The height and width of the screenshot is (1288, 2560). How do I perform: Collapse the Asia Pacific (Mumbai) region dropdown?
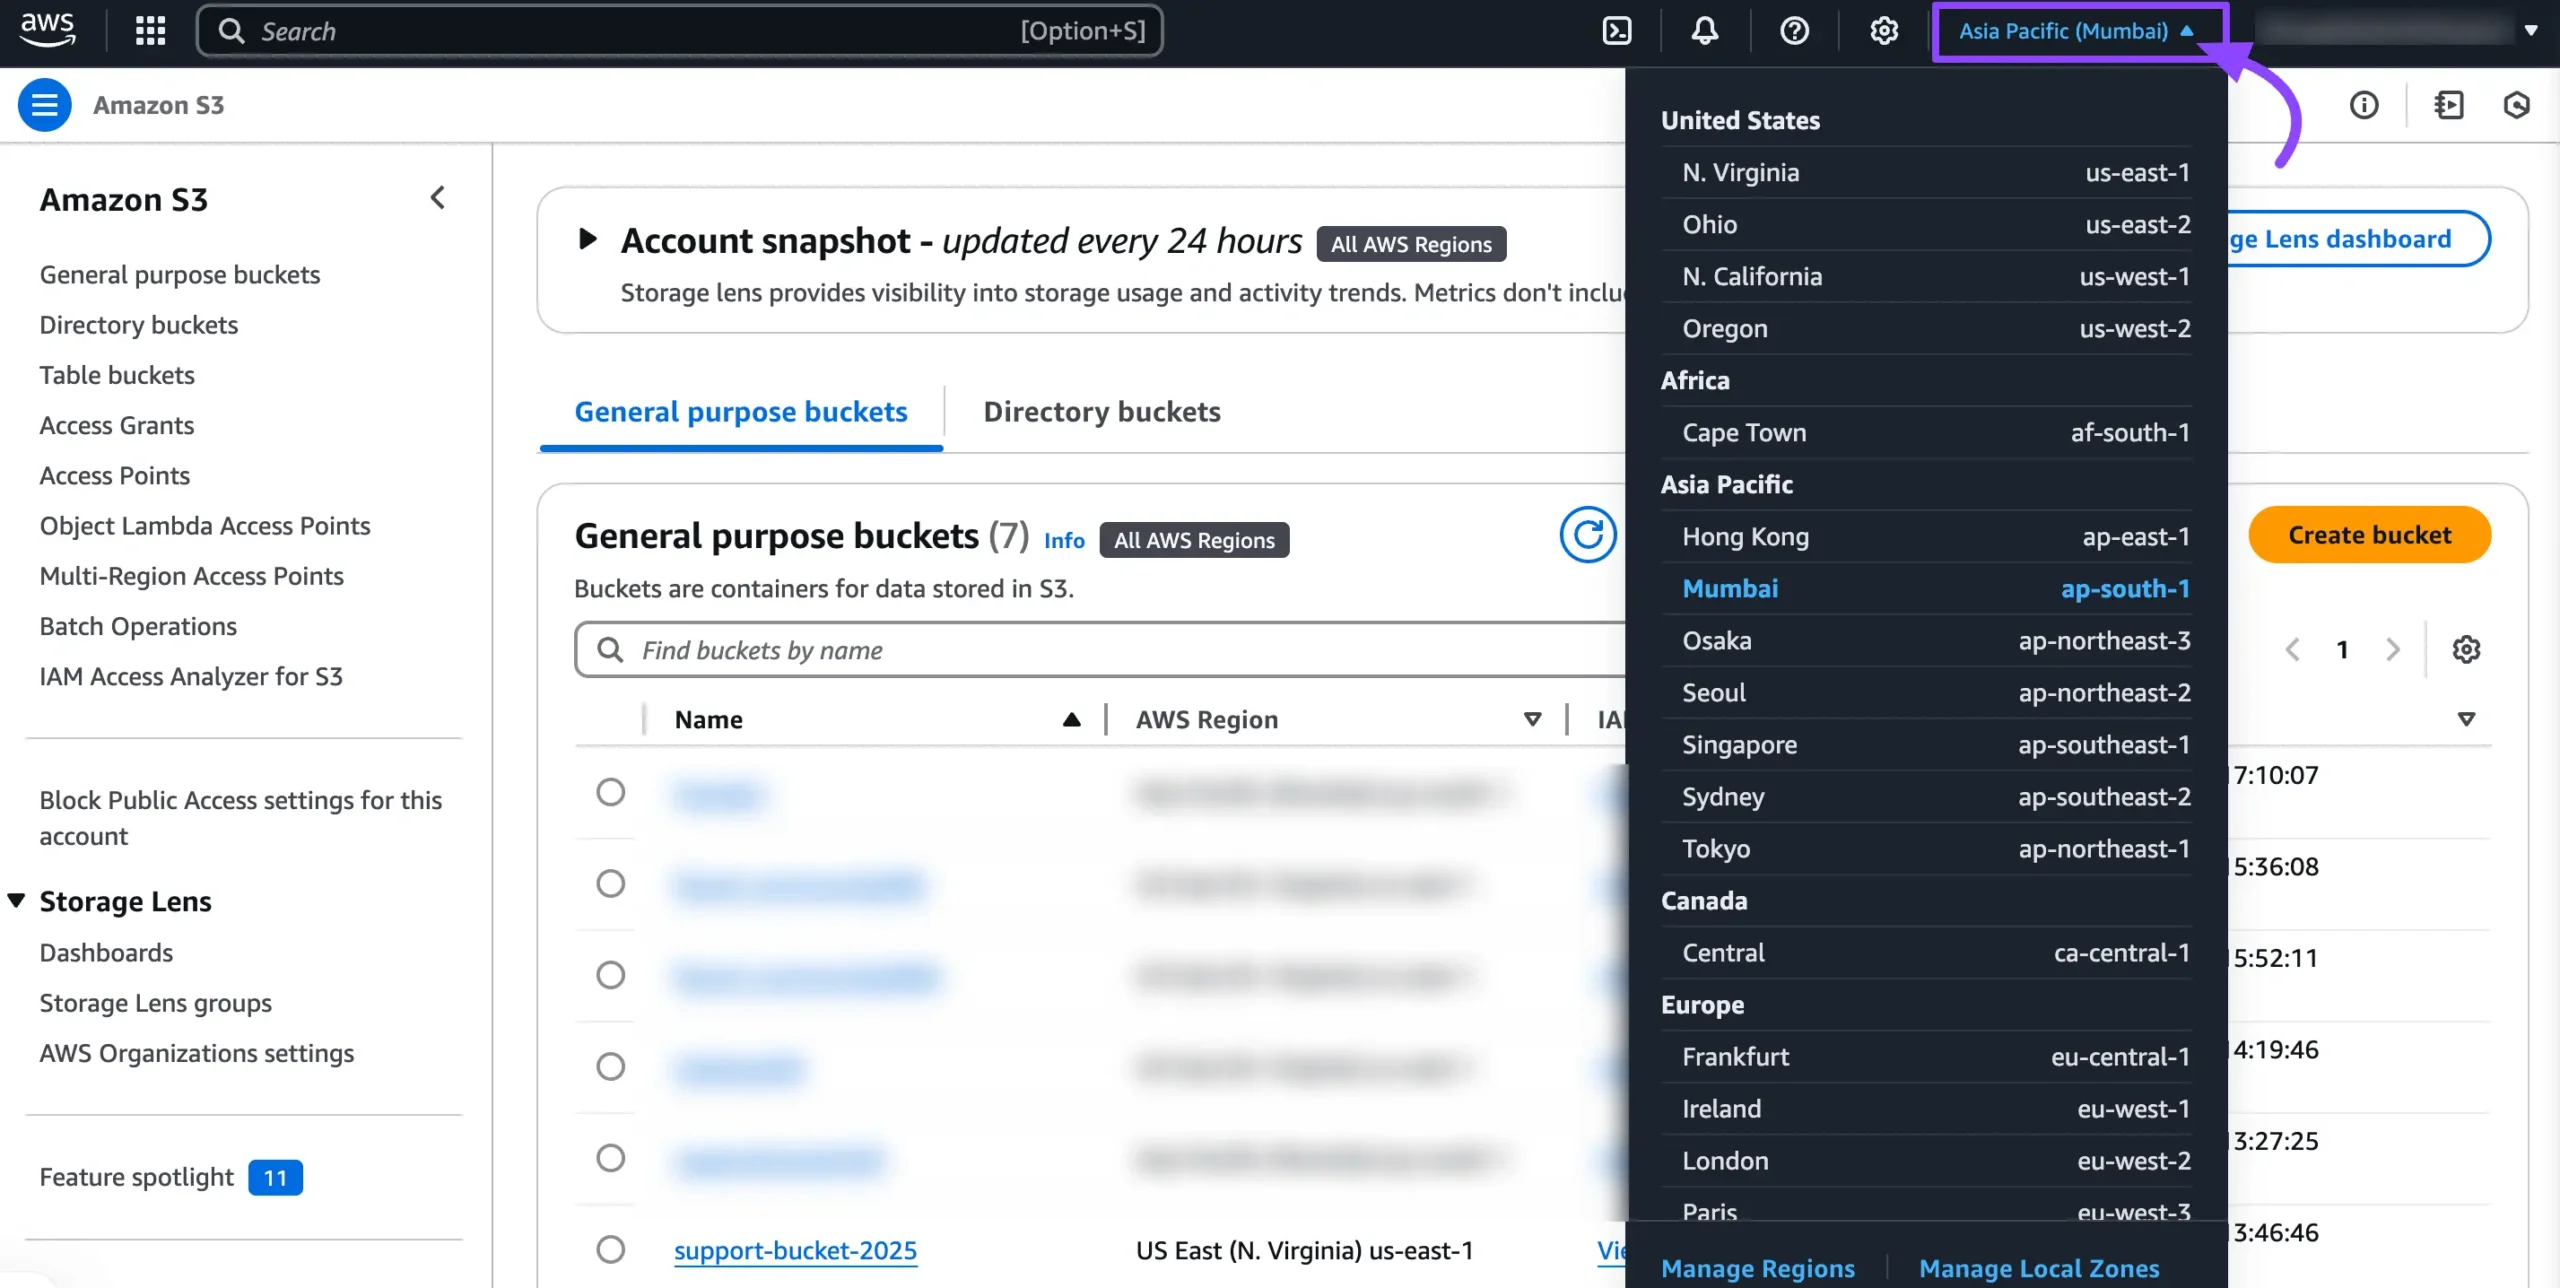2078,31
